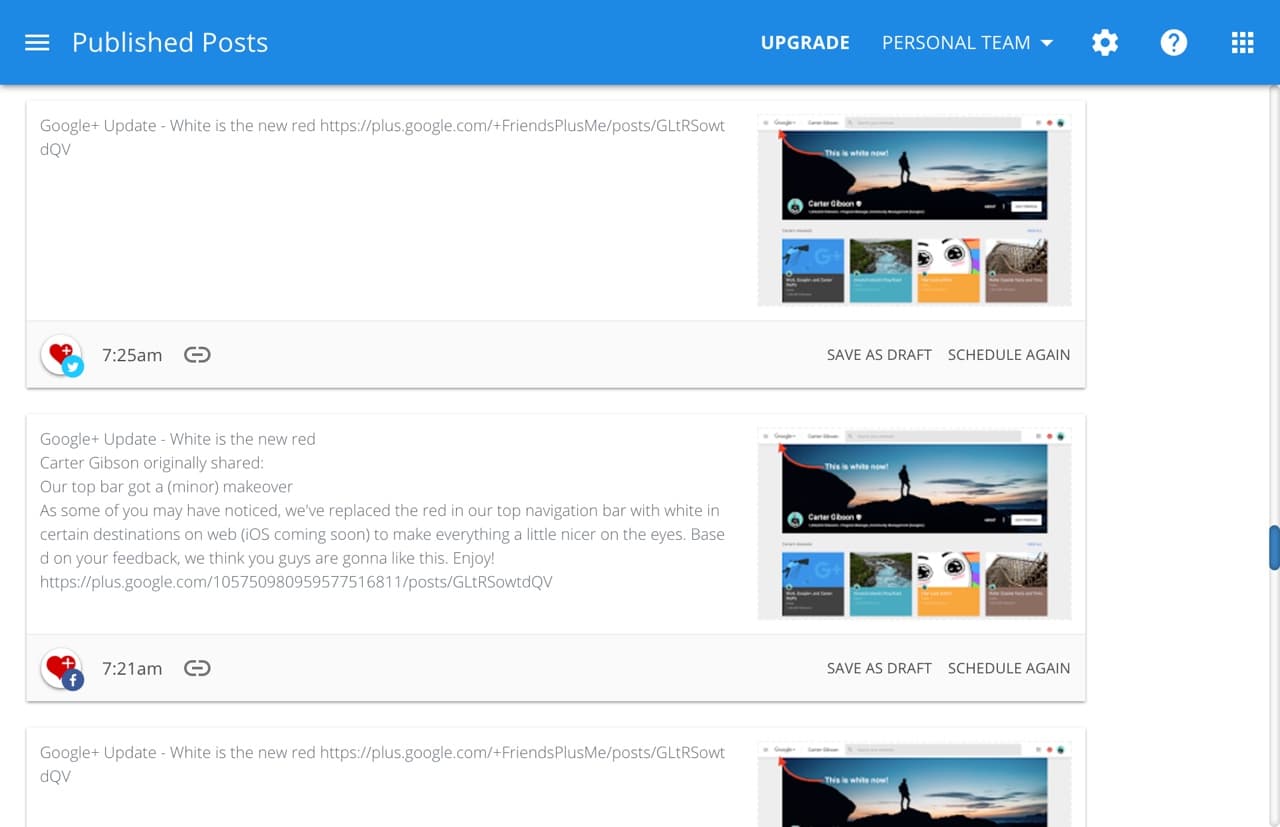Schedule the 7:25am Twitter post again
Screen dimensions: 1280x827
pyautogui.click(x=1009, y=355)
